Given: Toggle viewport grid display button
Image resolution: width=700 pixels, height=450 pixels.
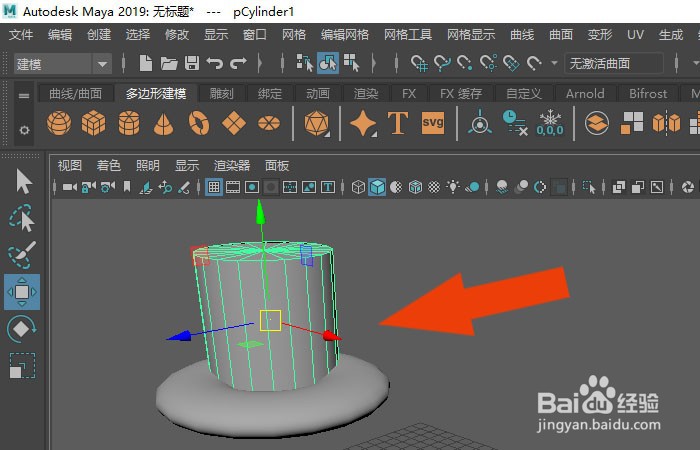Looking at the screenshot, I should pos(214,187).
